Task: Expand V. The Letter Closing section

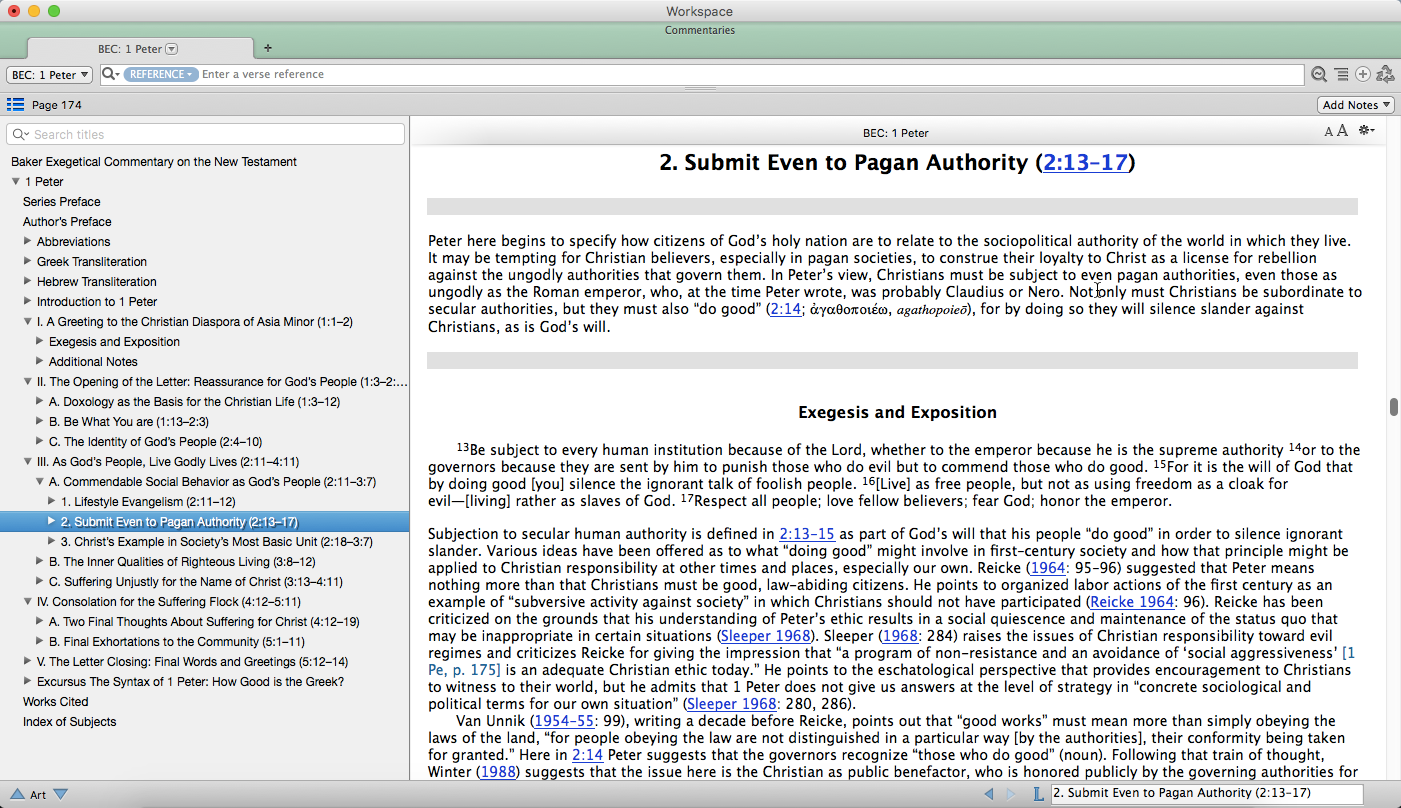Action: [x=28, y=662]
